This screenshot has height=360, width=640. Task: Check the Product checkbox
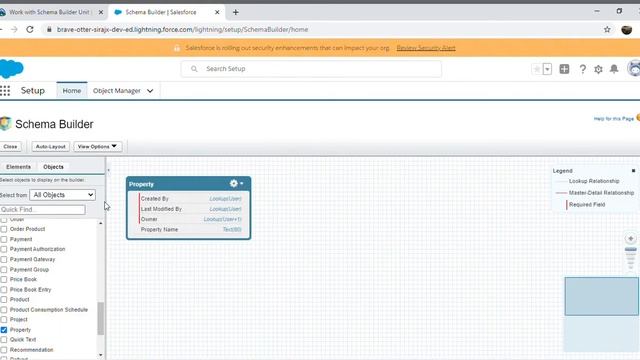[x=4, y=299]
